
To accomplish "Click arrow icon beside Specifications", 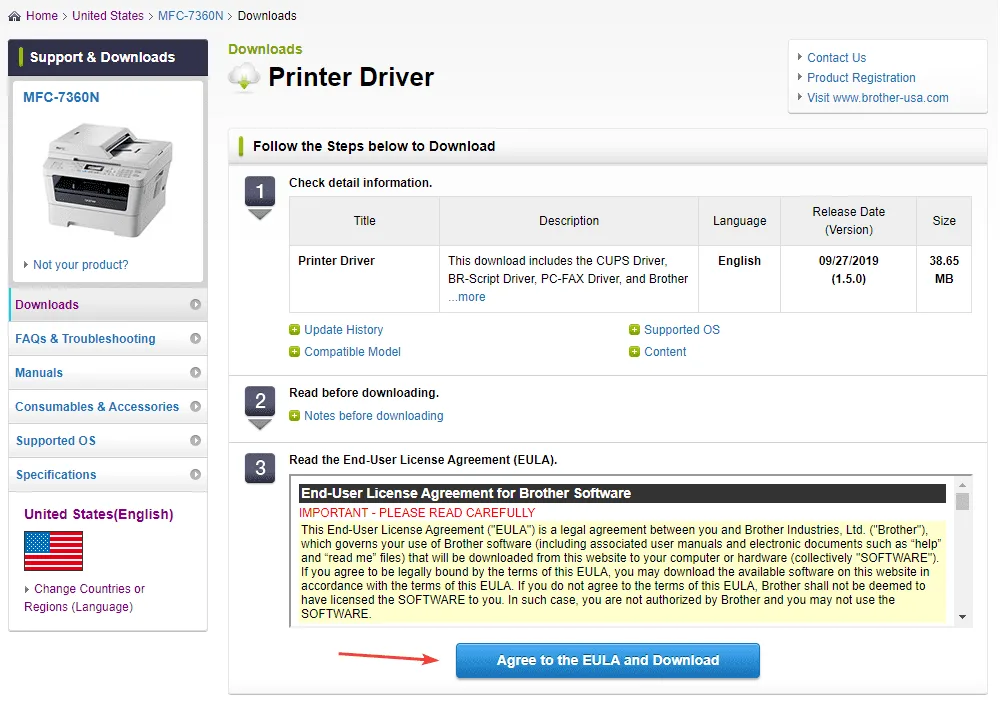I will tap(195, 475).
